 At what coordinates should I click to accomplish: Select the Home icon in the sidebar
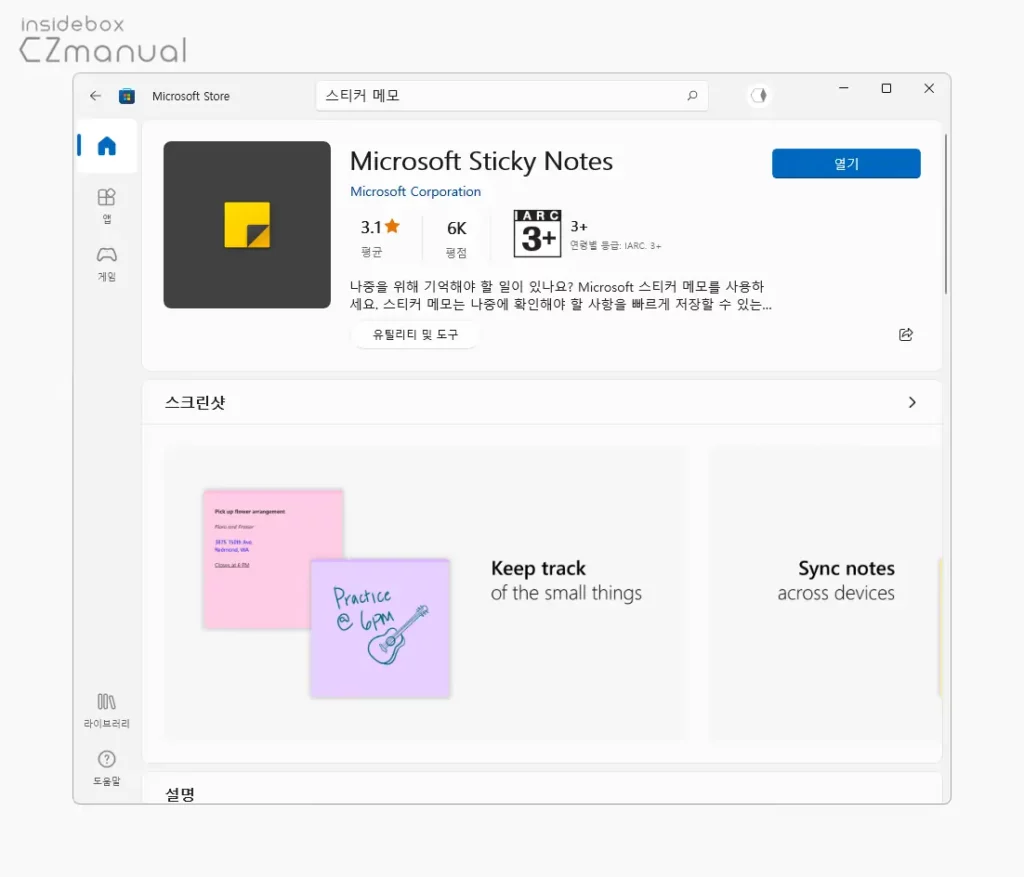106,145
